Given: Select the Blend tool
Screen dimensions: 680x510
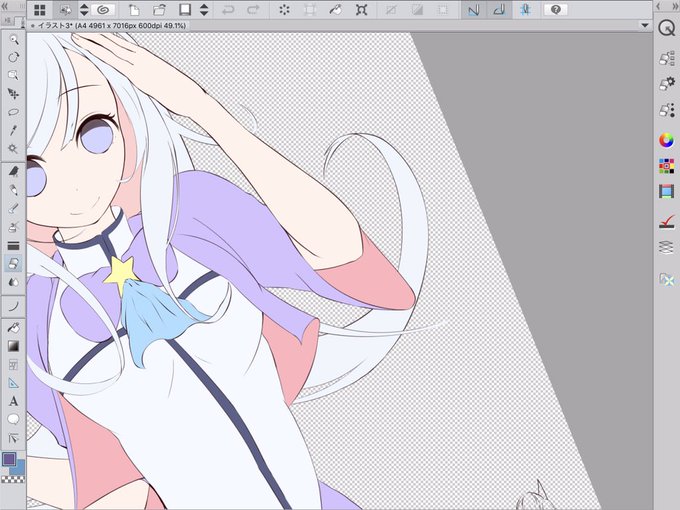Looking at the screenshot, I should click(x=14, y=282).
